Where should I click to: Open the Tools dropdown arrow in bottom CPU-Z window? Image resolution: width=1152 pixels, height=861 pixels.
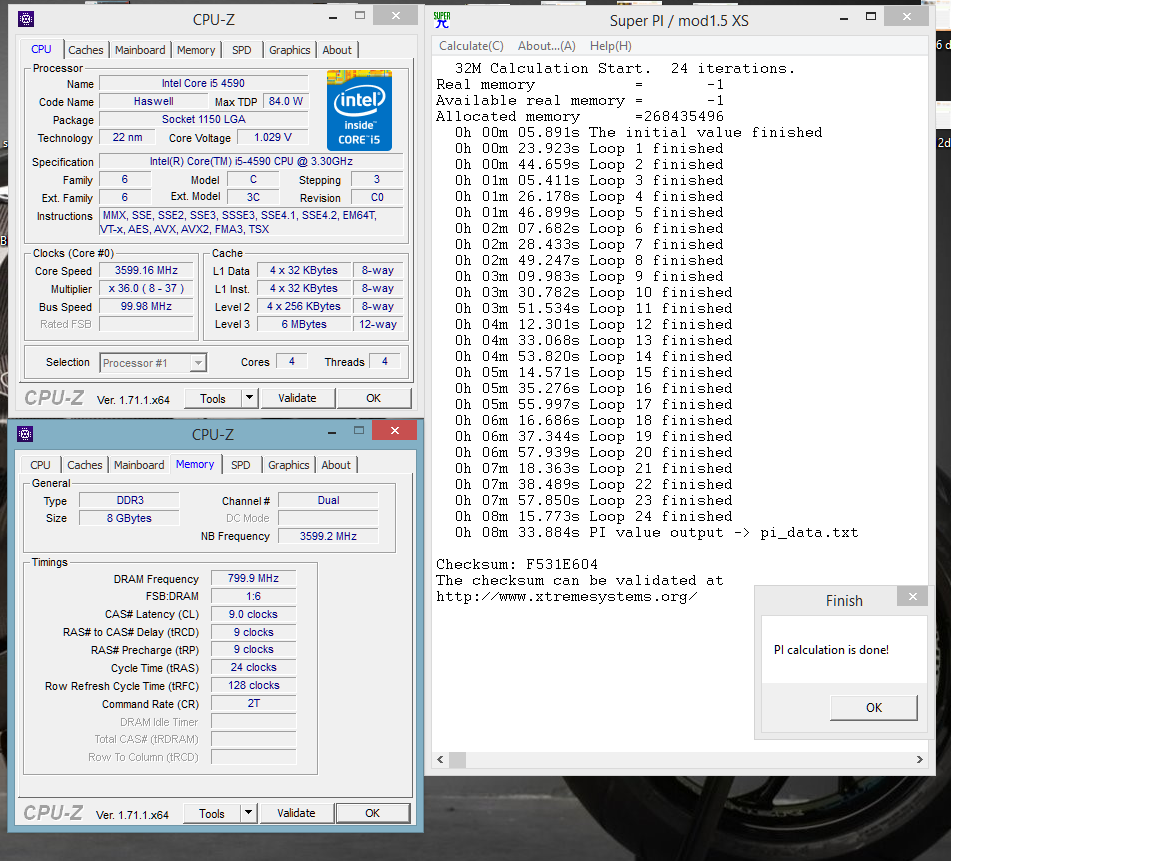pyautogui.click(x=248, y=813)
